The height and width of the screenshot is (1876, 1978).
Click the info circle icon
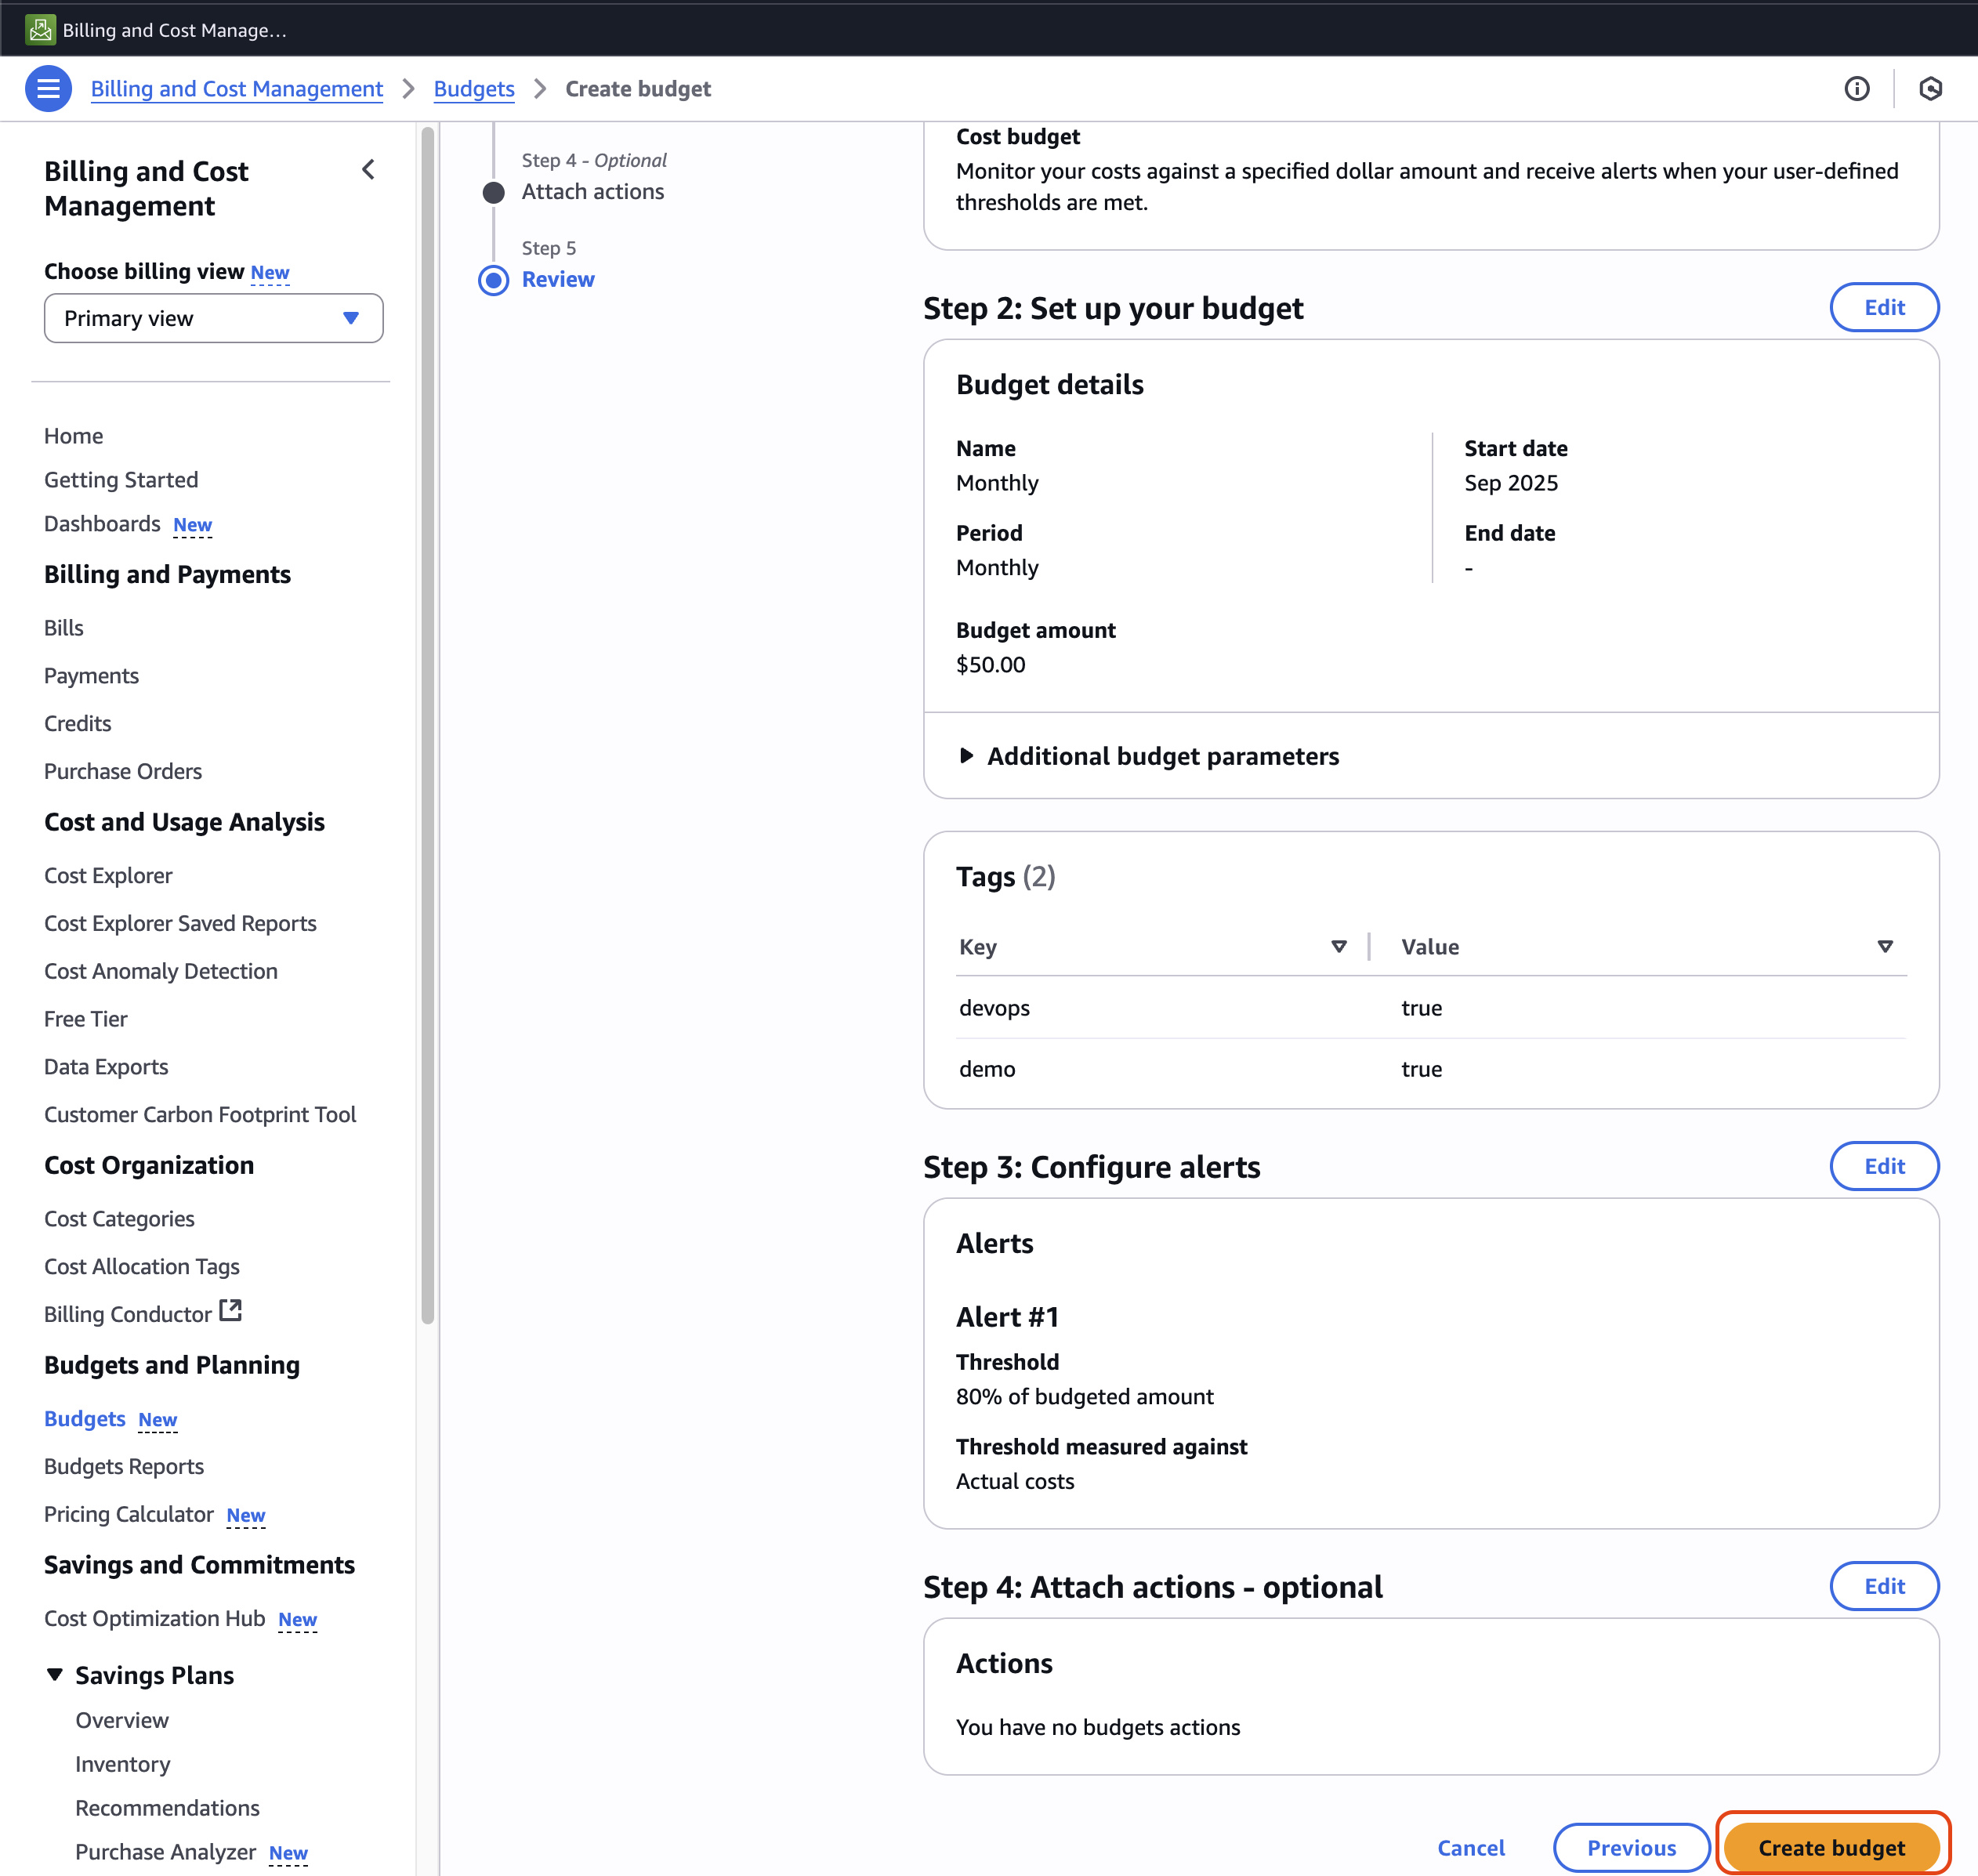[1856, 89]
